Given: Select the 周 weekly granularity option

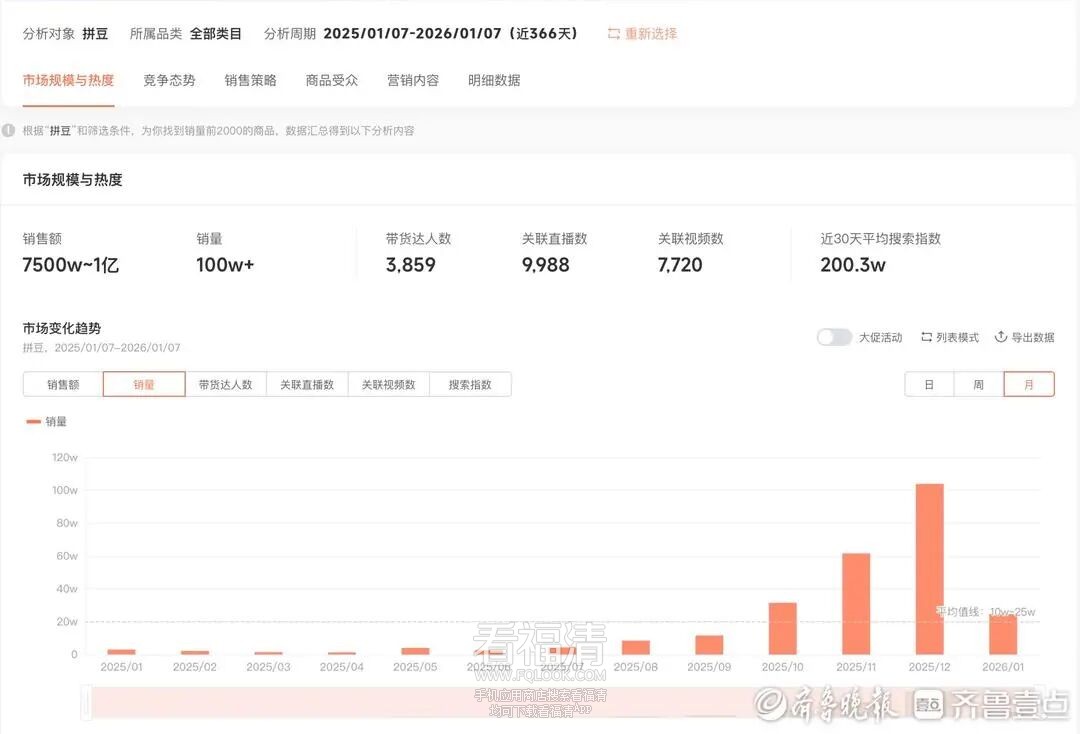Looking at the screenshot, I should pos(979,384).
